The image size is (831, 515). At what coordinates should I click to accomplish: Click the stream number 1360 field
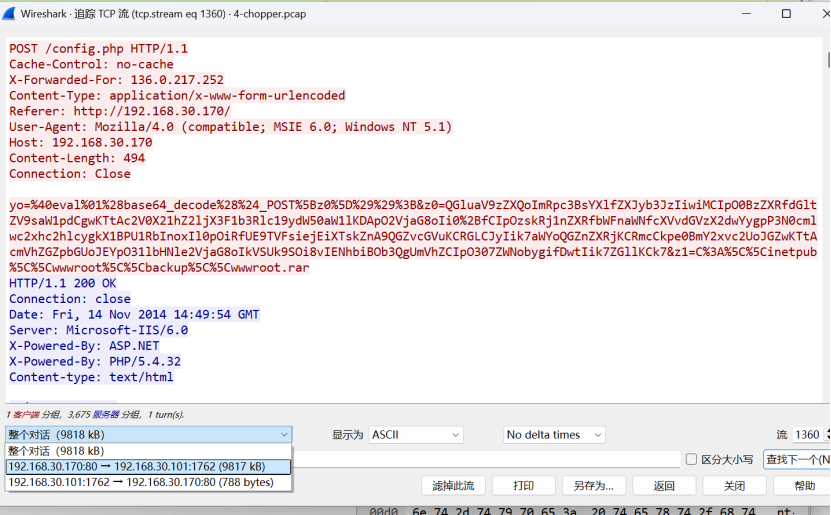click(807, 435)
